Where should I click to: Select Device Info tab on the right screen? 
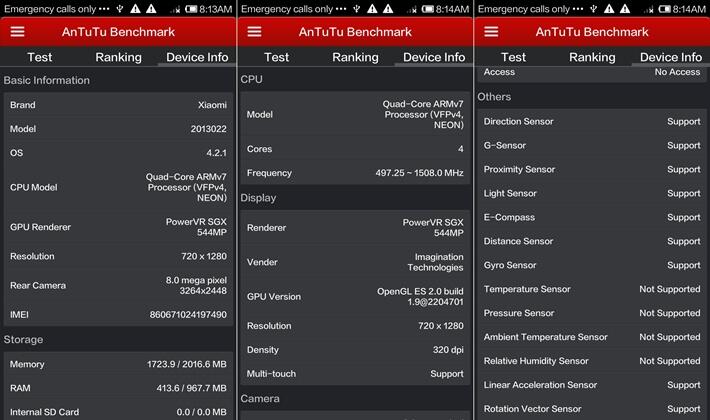(670, 57)
